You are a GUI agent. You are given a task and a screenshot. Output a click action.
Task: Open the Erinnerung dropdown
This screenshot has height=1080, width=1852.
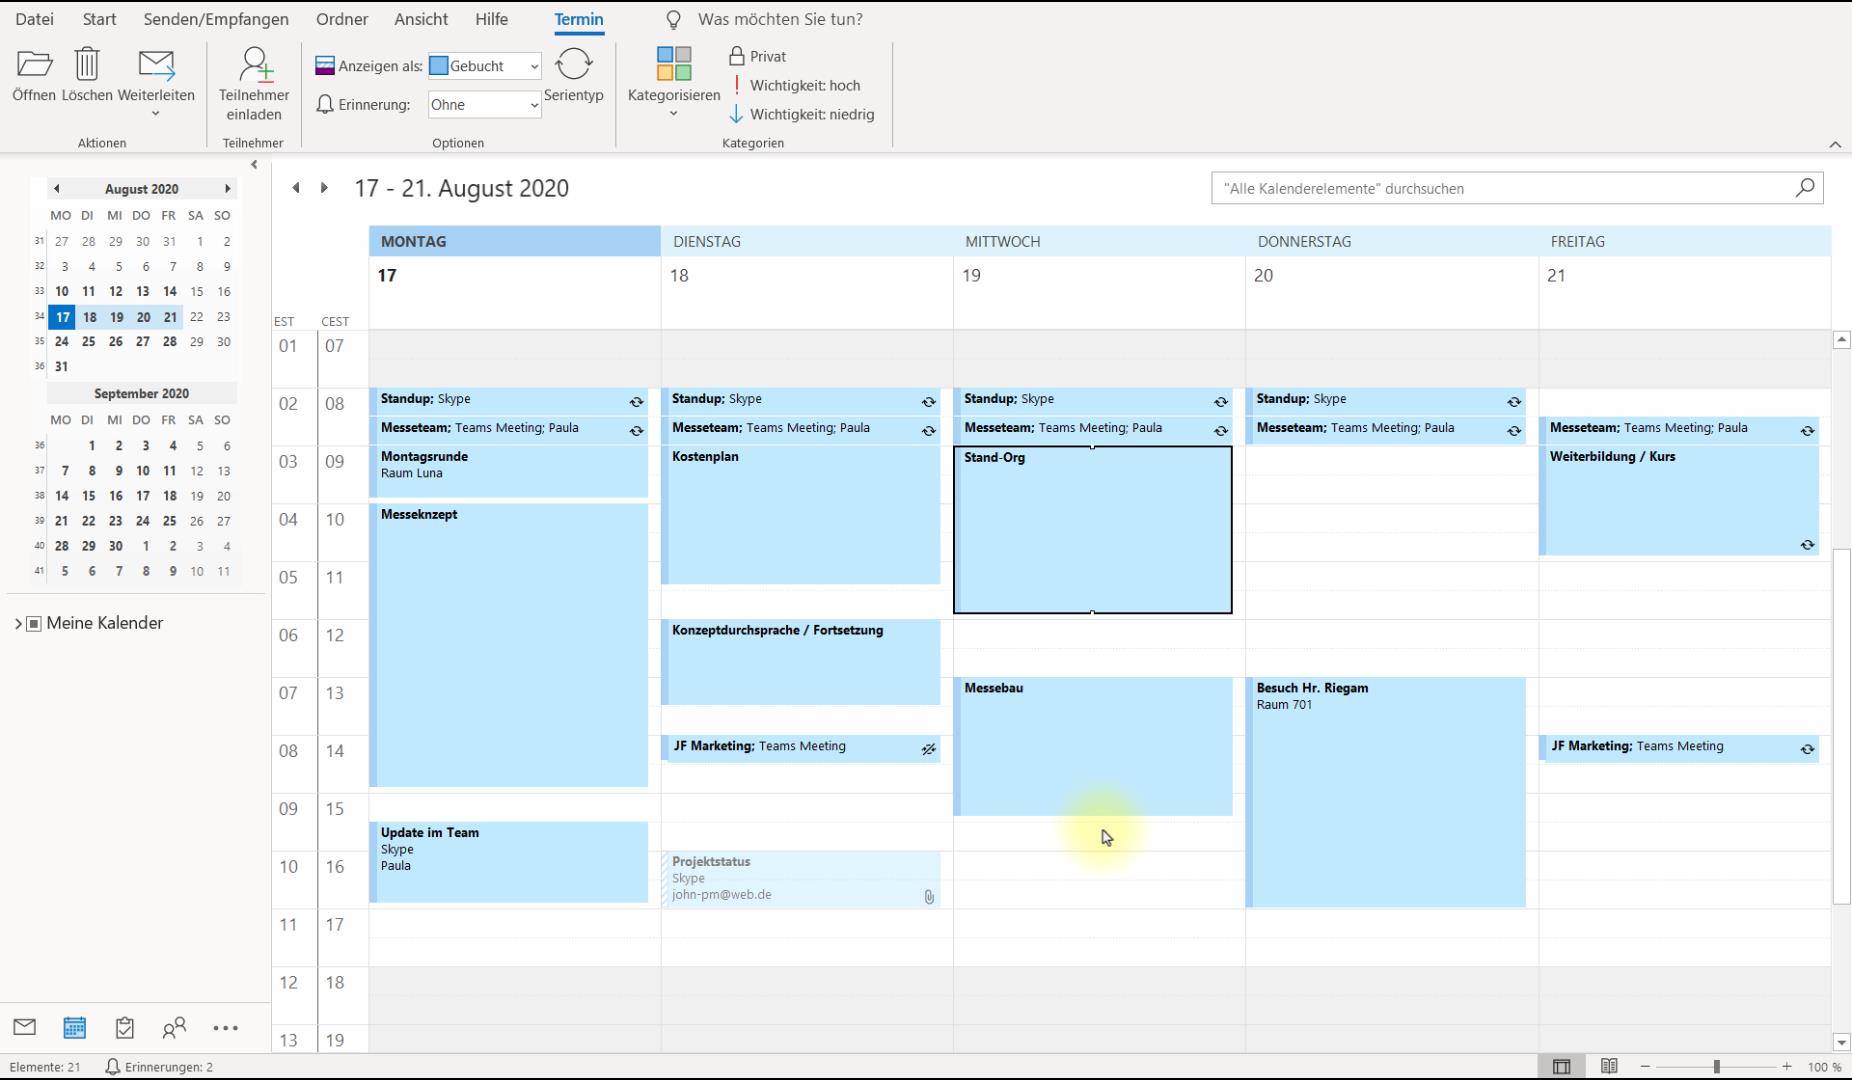485,105
